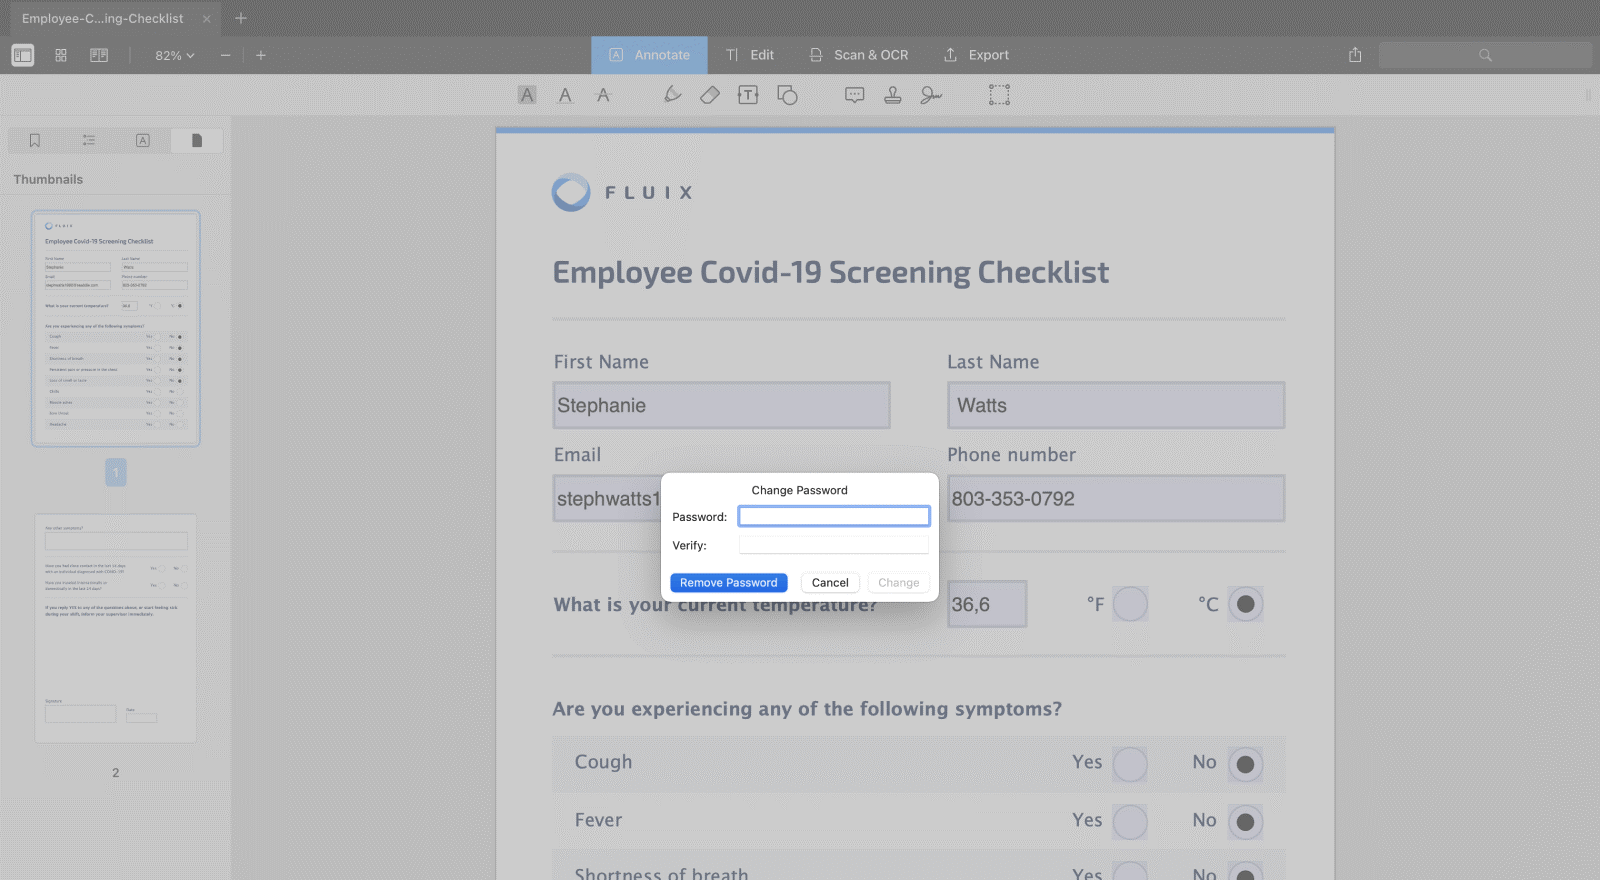Select No radio button for Fever

click(x=1245, y=822)
